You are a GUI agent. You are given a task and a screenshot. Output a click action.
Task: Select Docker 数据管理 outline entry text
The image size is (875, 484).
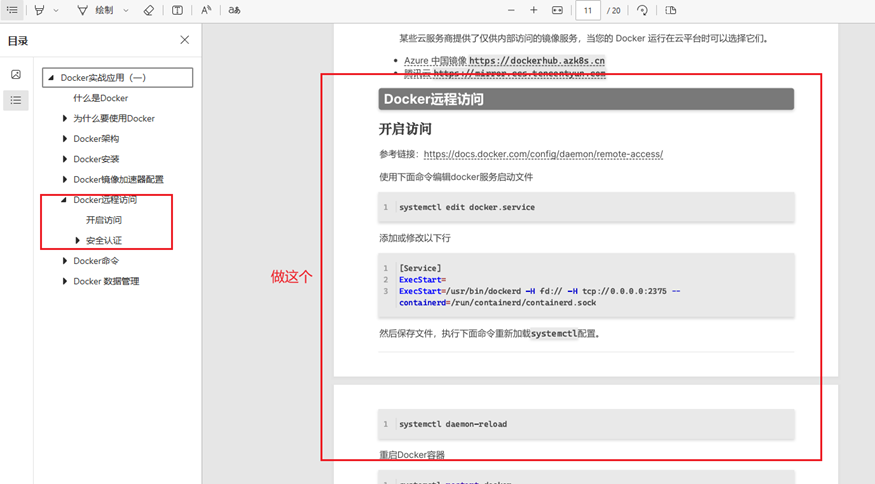pos(106,281)
